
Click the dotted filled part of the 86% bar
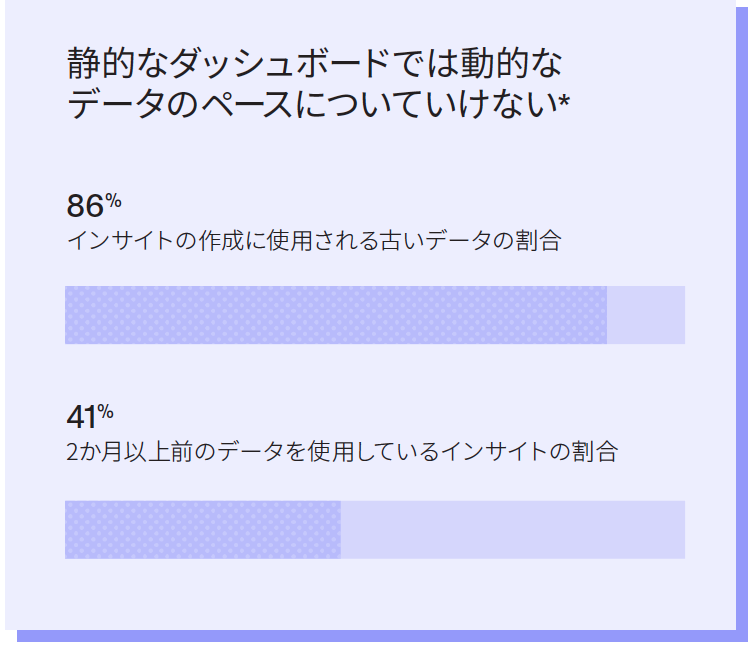click(336, 315)
